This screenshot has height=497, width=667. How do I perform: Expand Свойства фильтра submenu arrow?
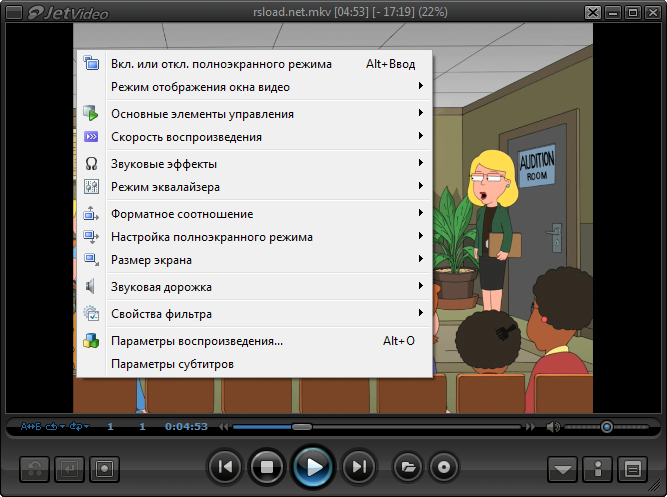pyautogui.click(x=421, y=312)
